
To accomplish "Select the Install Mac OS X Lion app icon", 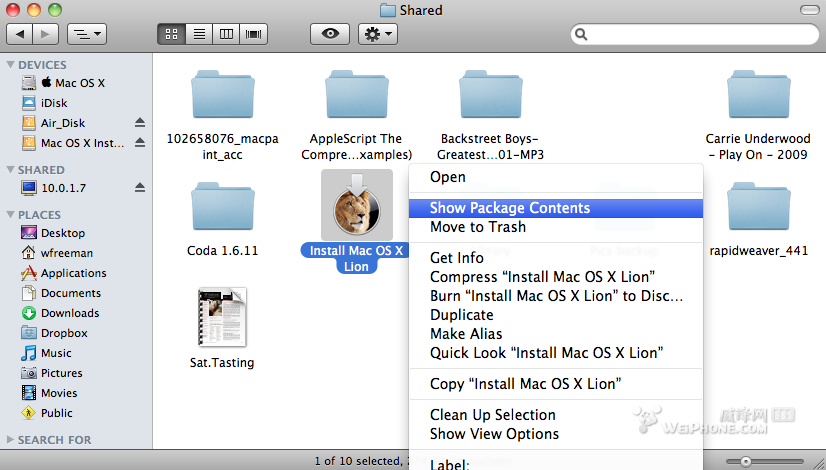I will tap(357, 205).
